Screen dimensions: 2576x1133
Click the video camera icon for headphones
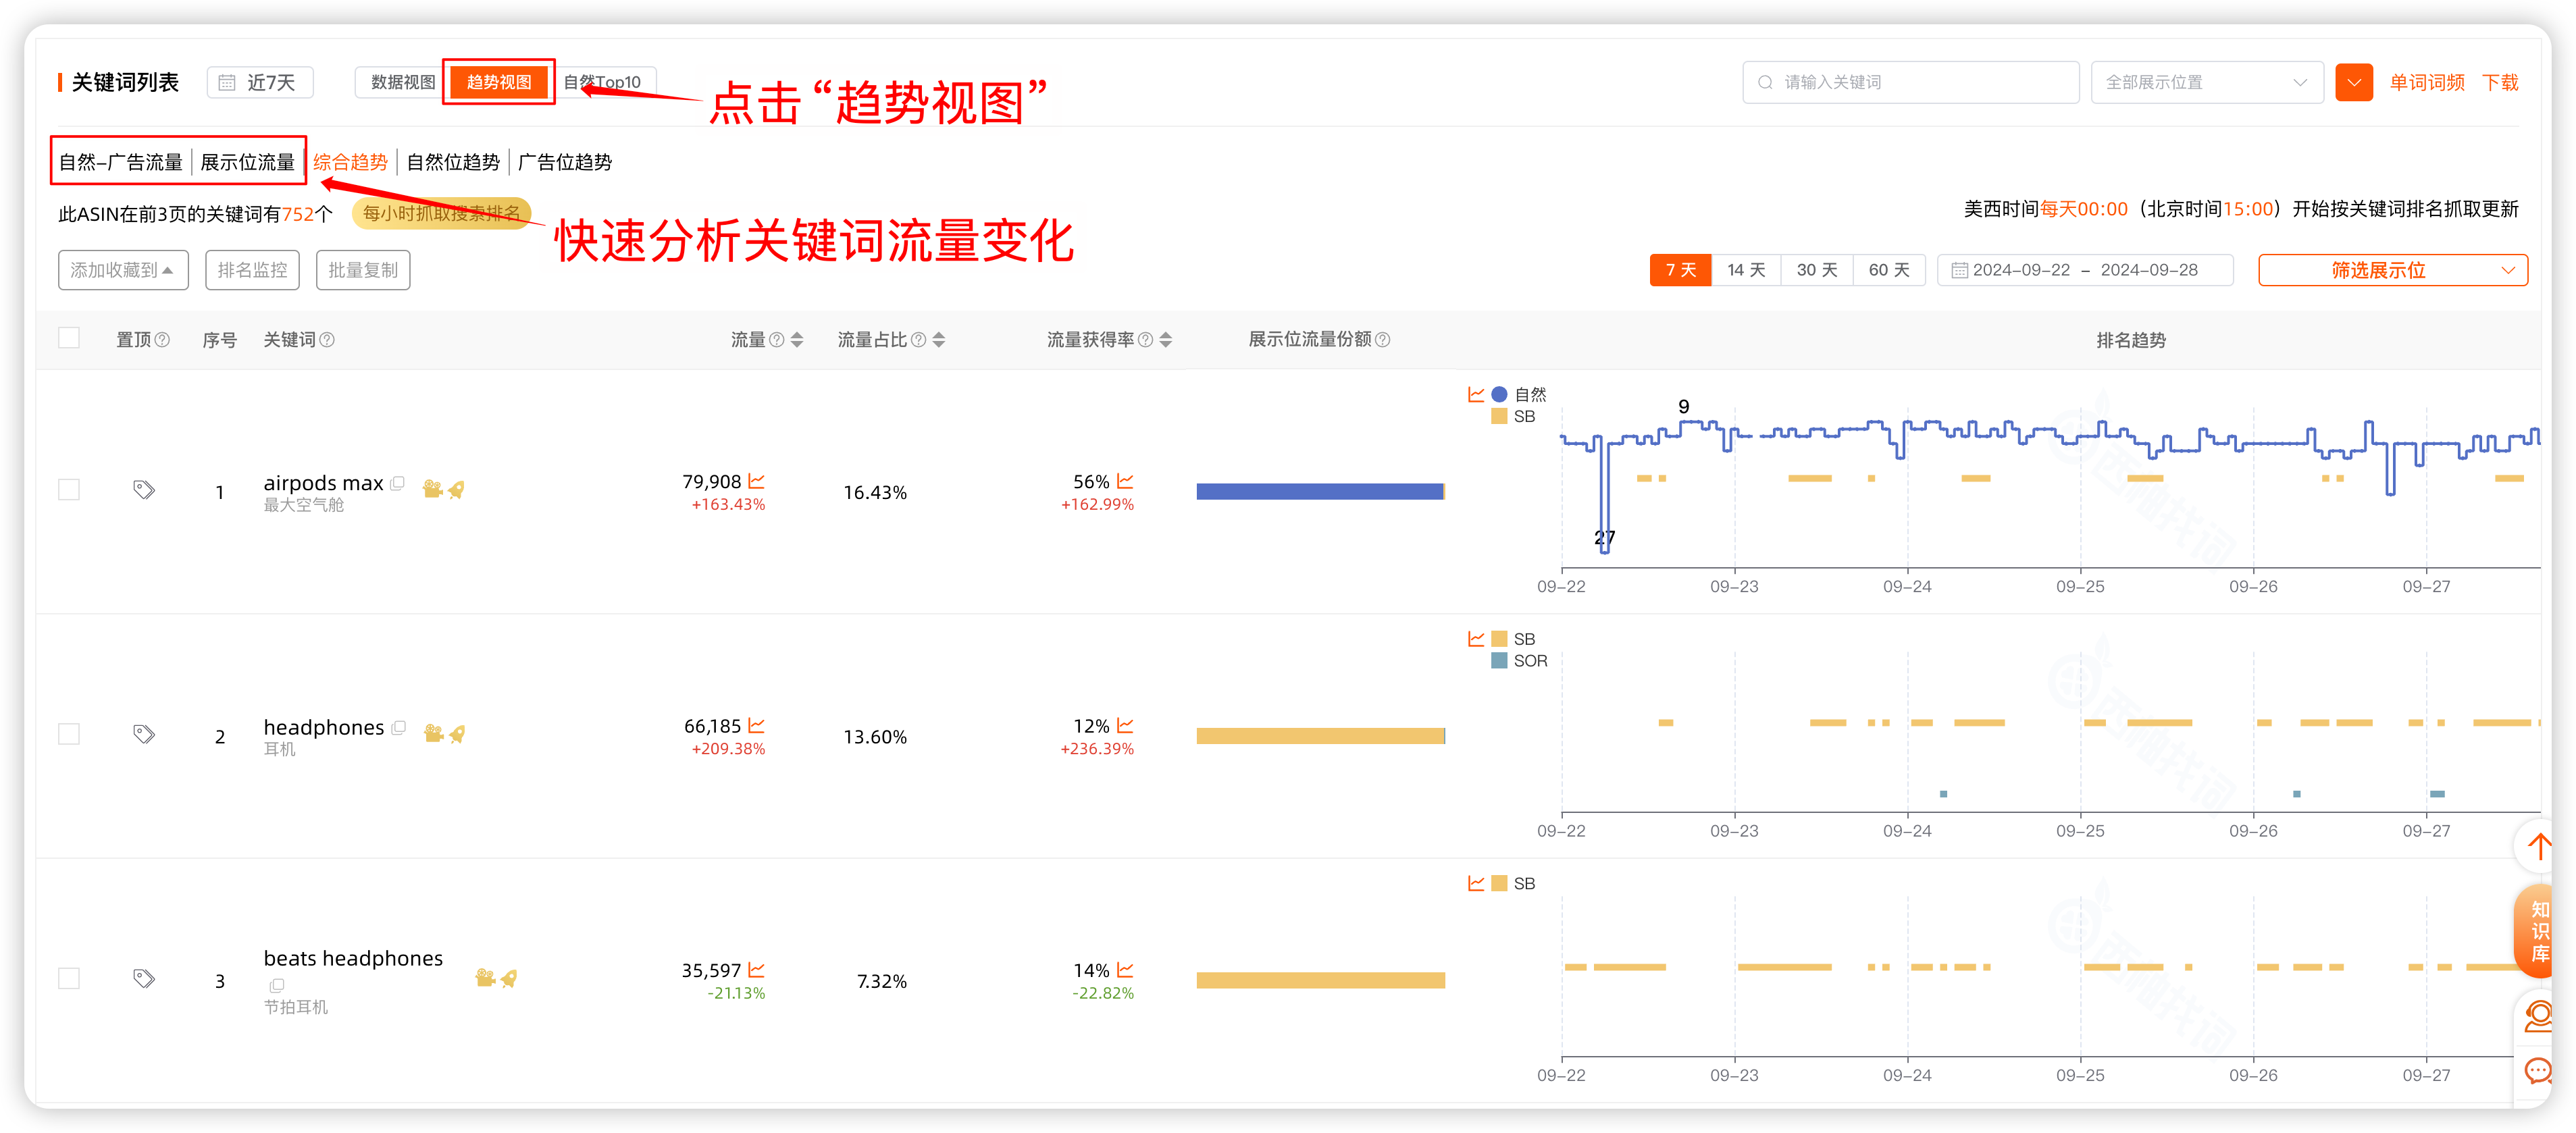433,733
